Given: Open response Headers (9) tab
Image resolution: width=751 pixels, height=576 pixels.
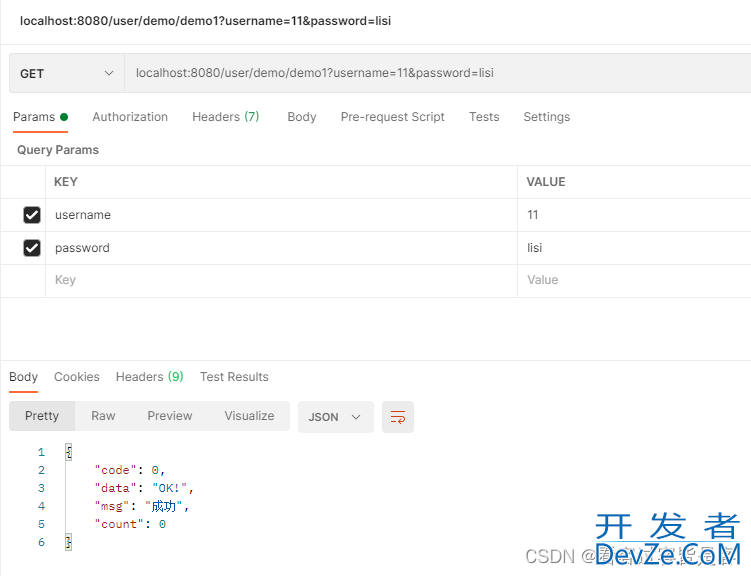Looking at the screenshot, I should pyautogui.click(x=149, y=377).
